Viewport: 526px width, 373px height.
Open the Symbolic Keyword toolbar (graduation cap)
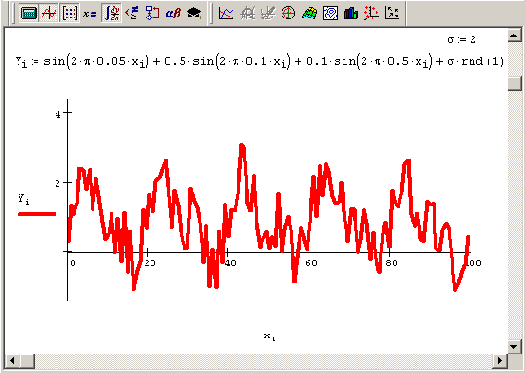click(x=194, y=13)
